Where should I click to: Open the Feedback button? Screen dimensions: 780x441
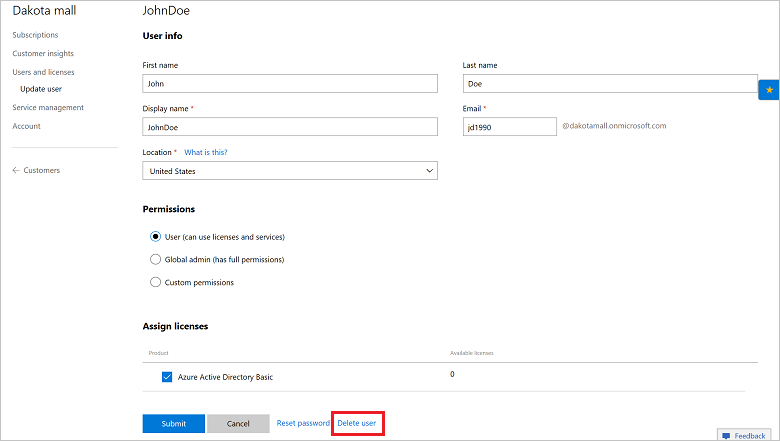(x=744, y=435)
